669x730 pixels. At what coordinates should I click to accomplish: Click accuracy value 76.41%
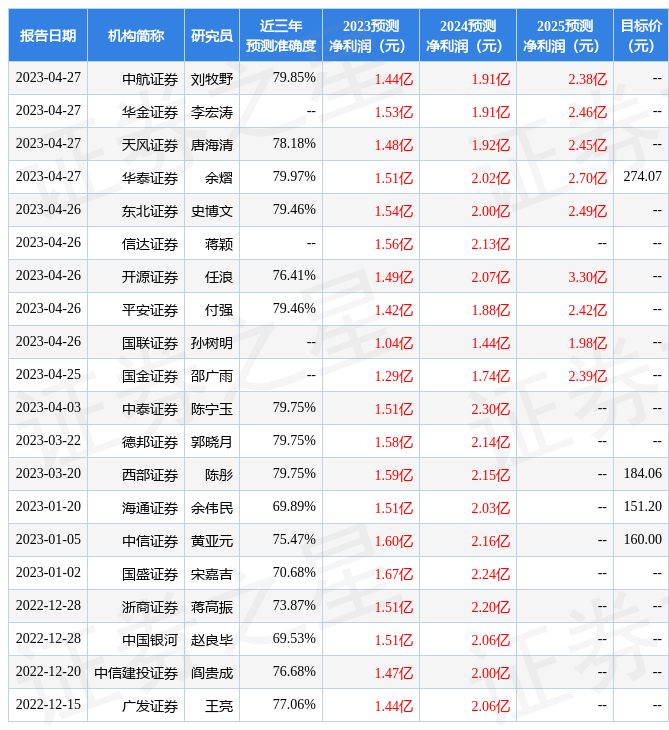click(x=294, y=276)
